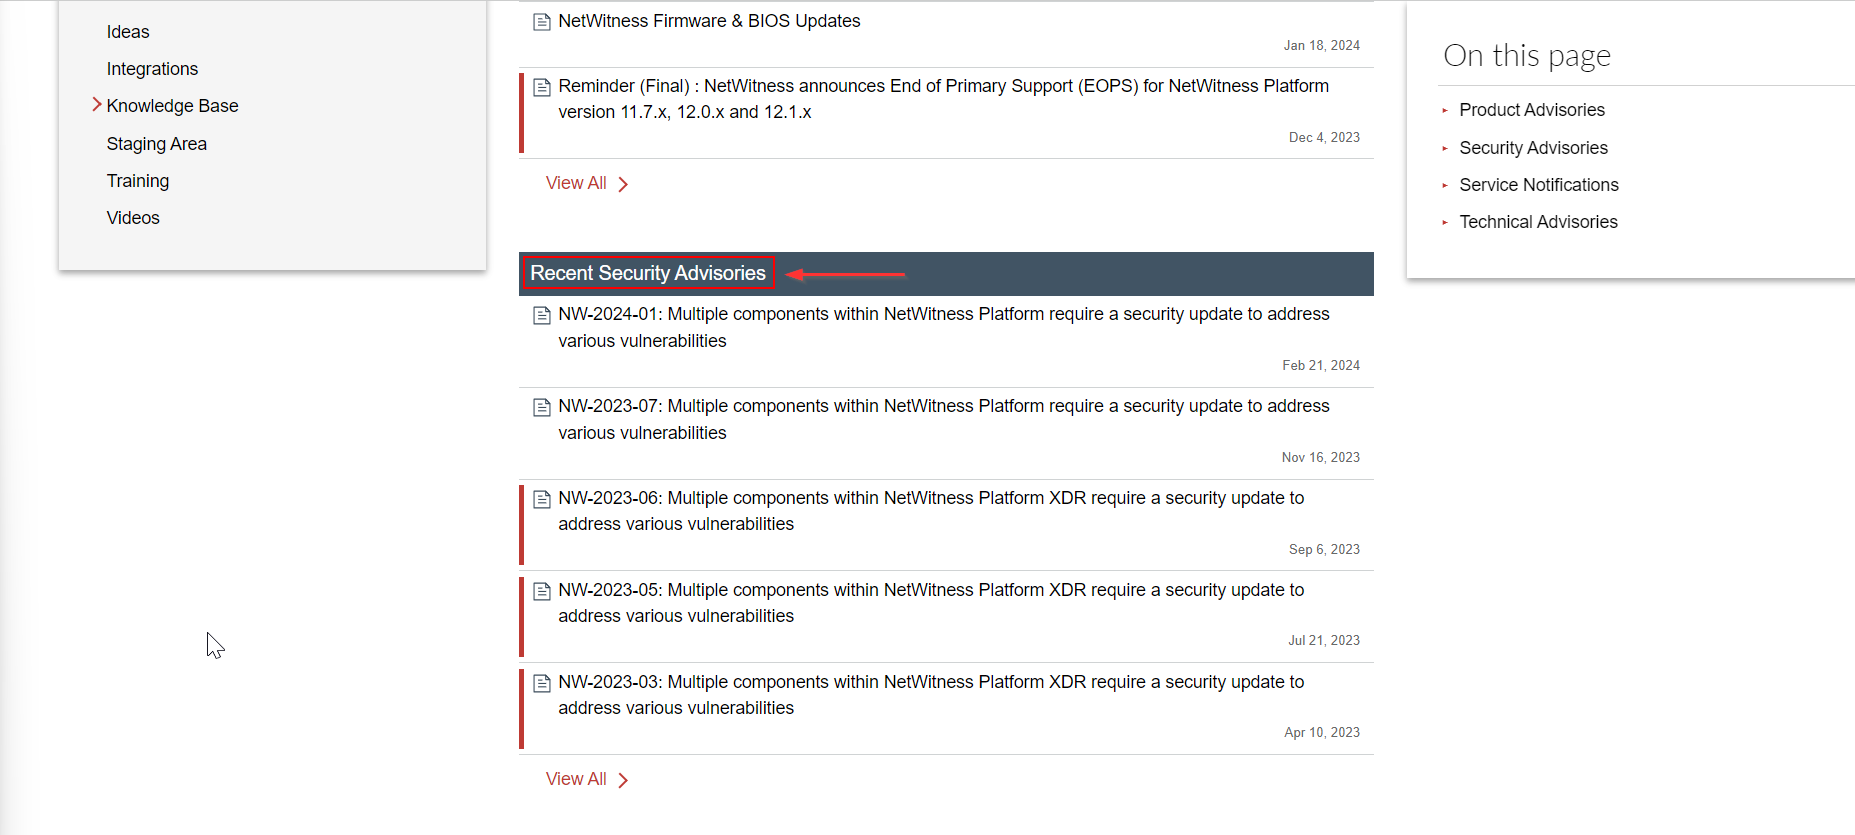Jump to Security Advisories section link
This screenshot has height=835, width=1855.
[x=1533, y=148]
